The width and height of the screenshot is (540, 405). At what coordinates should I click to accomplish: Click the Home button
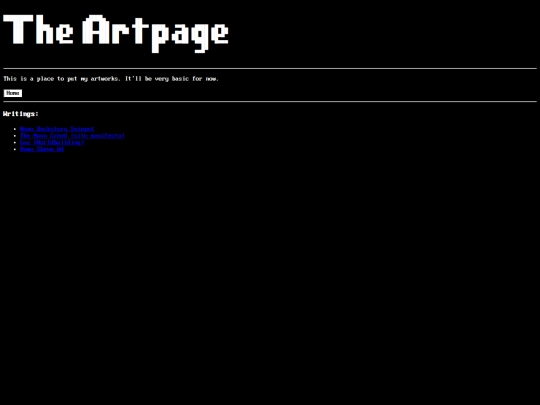(x=13, y=93)
